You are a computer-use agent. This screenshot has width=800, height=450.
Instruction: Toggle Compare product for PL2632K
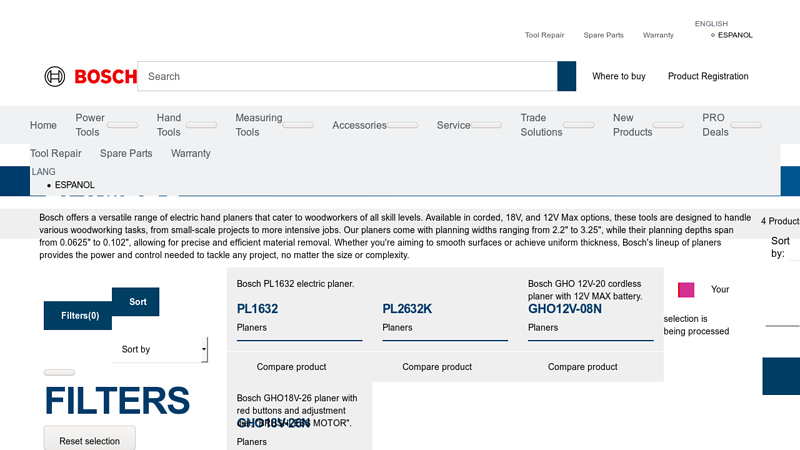pyautogui.click(x=437, y=367)
